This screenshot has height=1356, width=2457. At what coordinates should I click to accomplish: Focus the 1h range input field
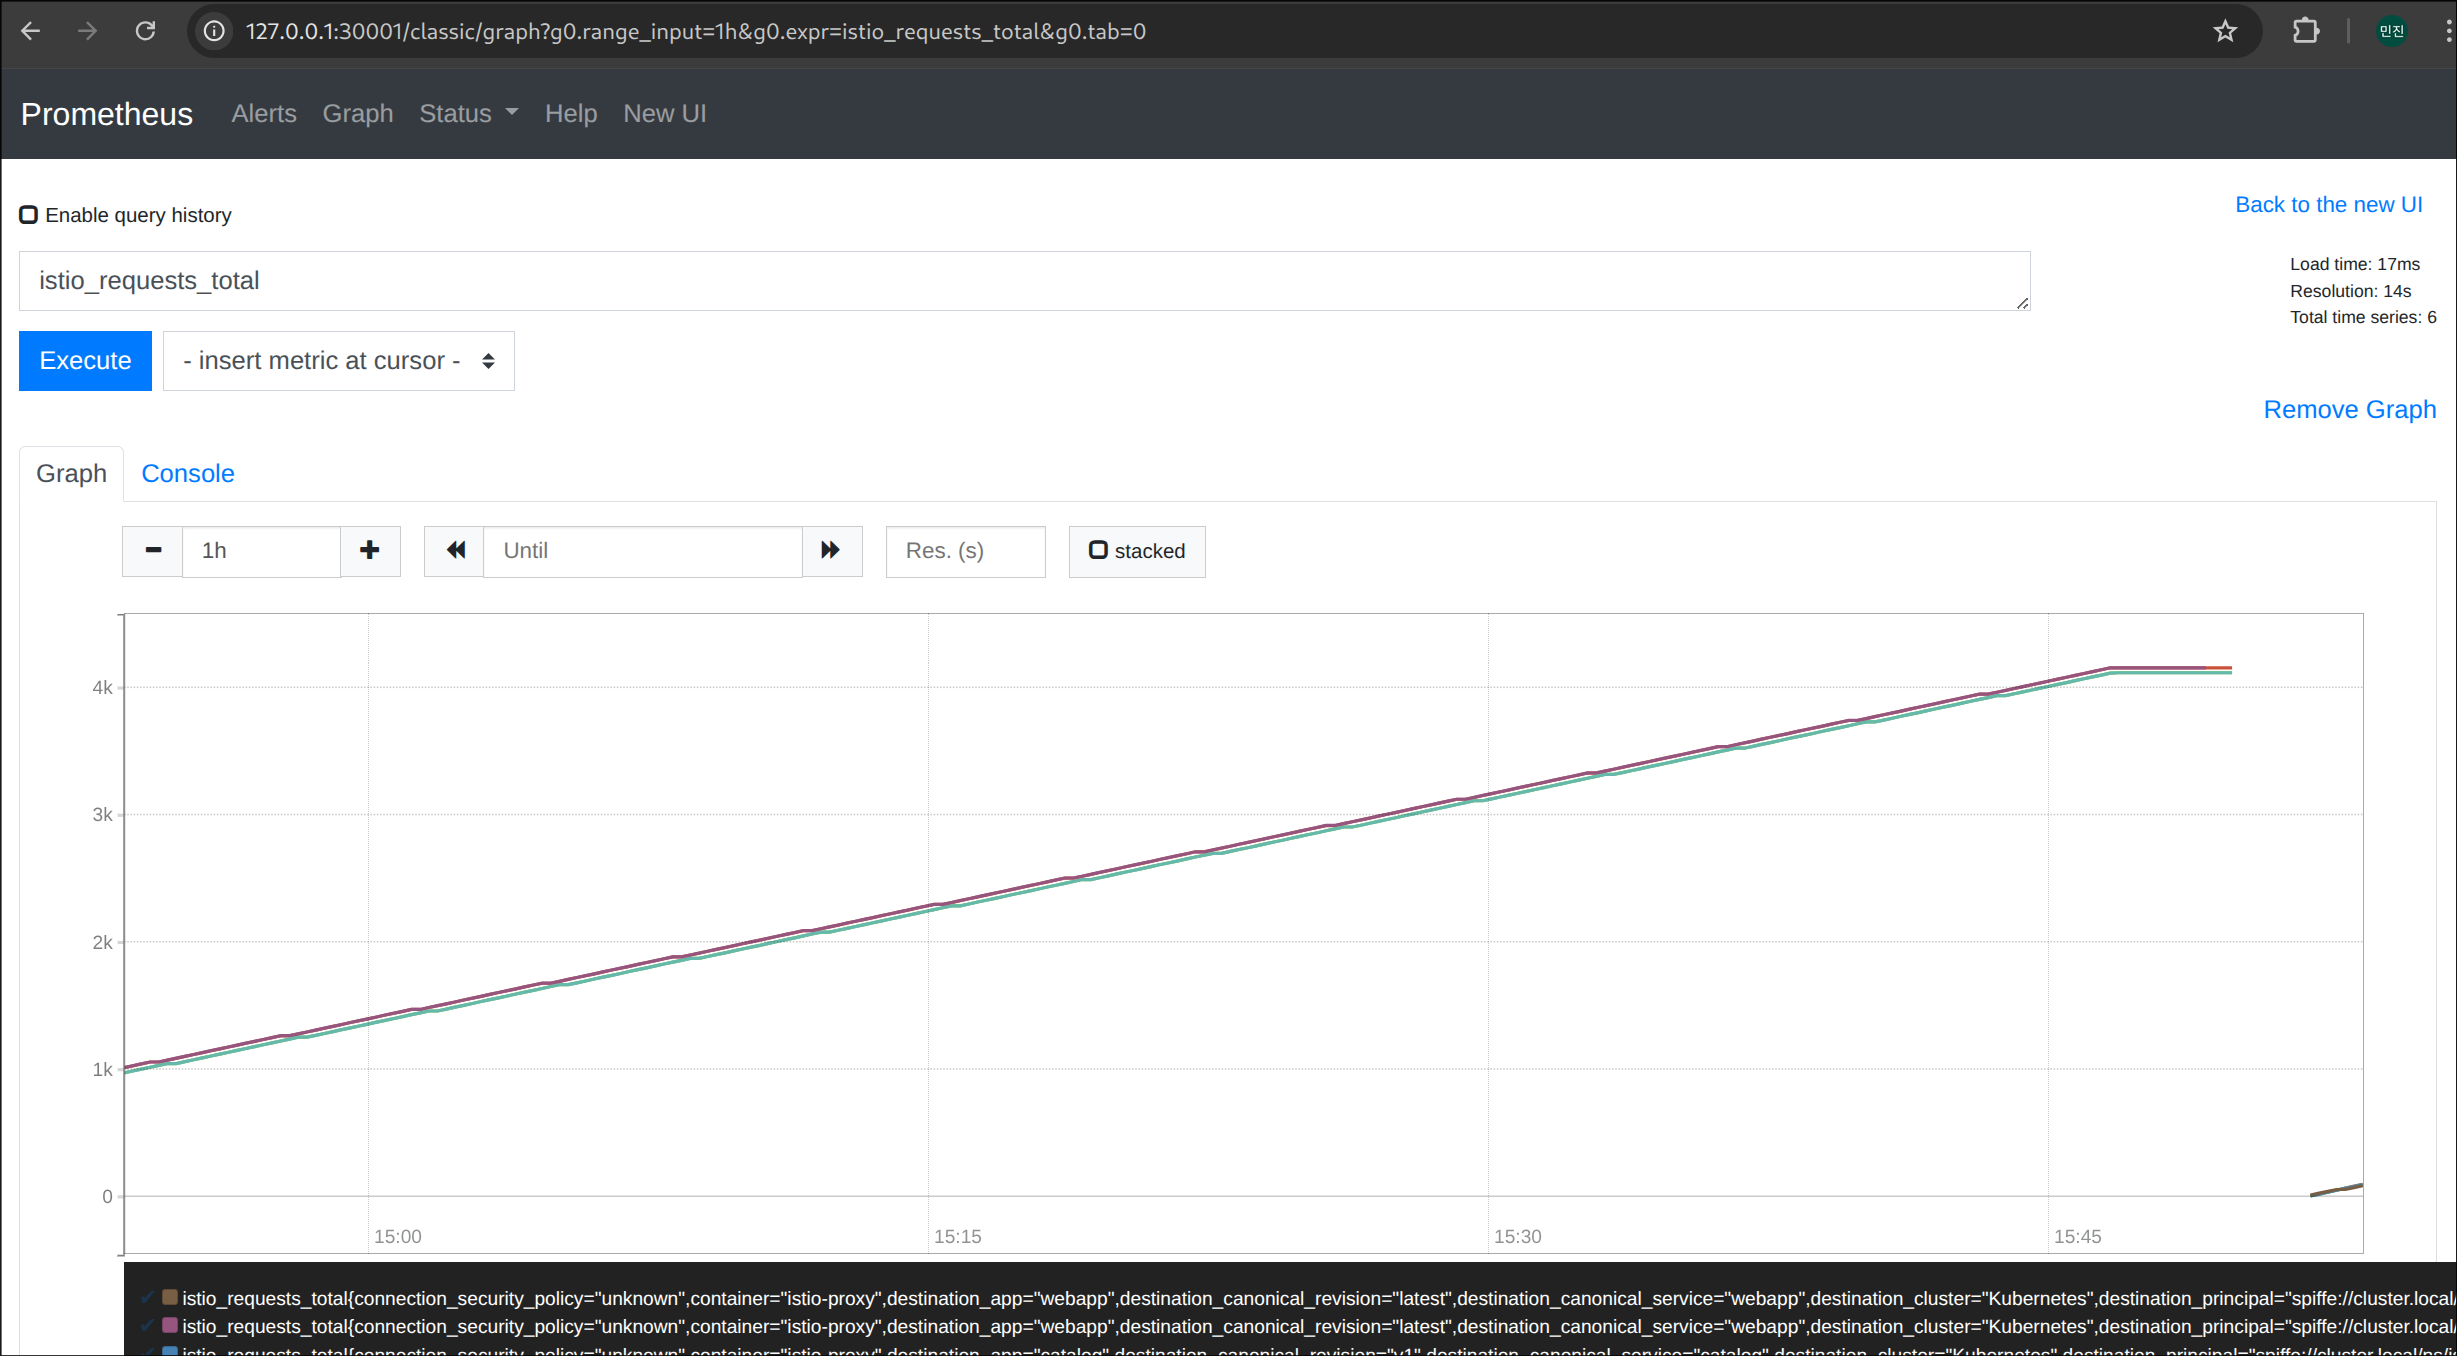tap(261, 551)
